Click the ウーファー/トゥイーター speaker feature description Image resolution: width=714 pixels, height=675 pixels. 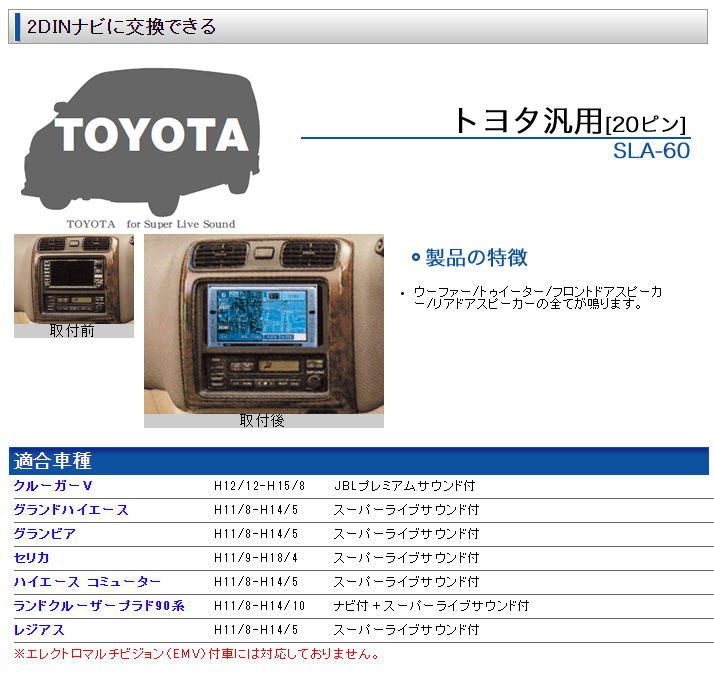coord(537,297)
